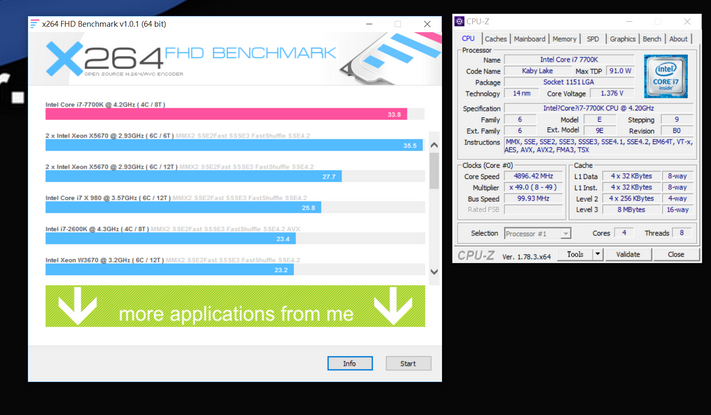
Task: Click the Threads count field showing 8
Action: pos(682,233)
